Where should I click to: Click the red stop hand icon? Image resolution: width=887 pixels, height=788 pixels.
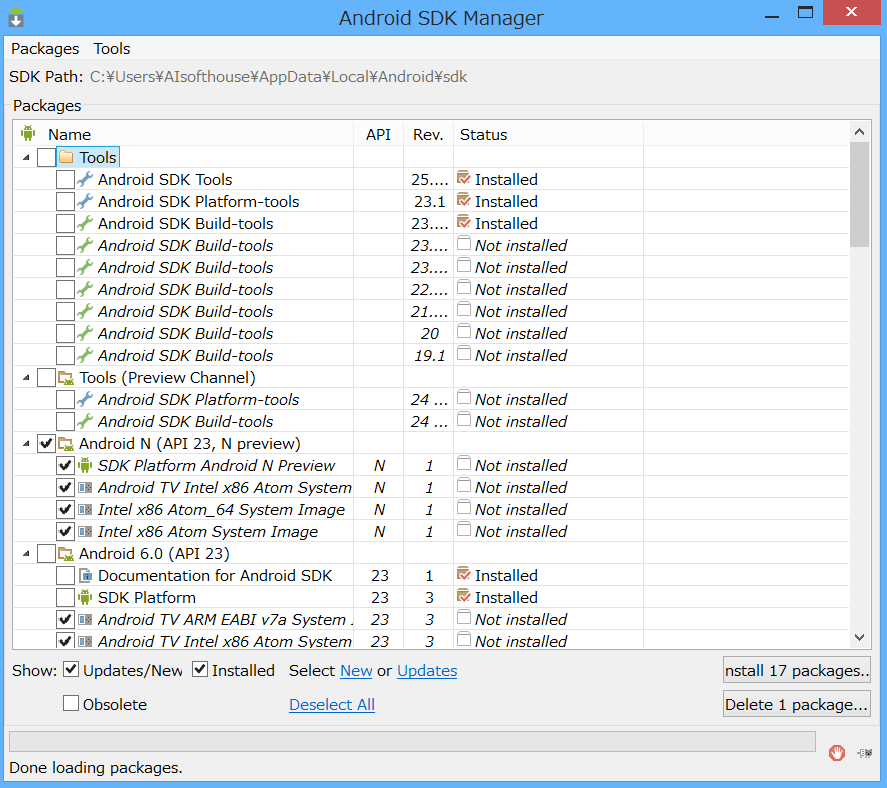837,753
